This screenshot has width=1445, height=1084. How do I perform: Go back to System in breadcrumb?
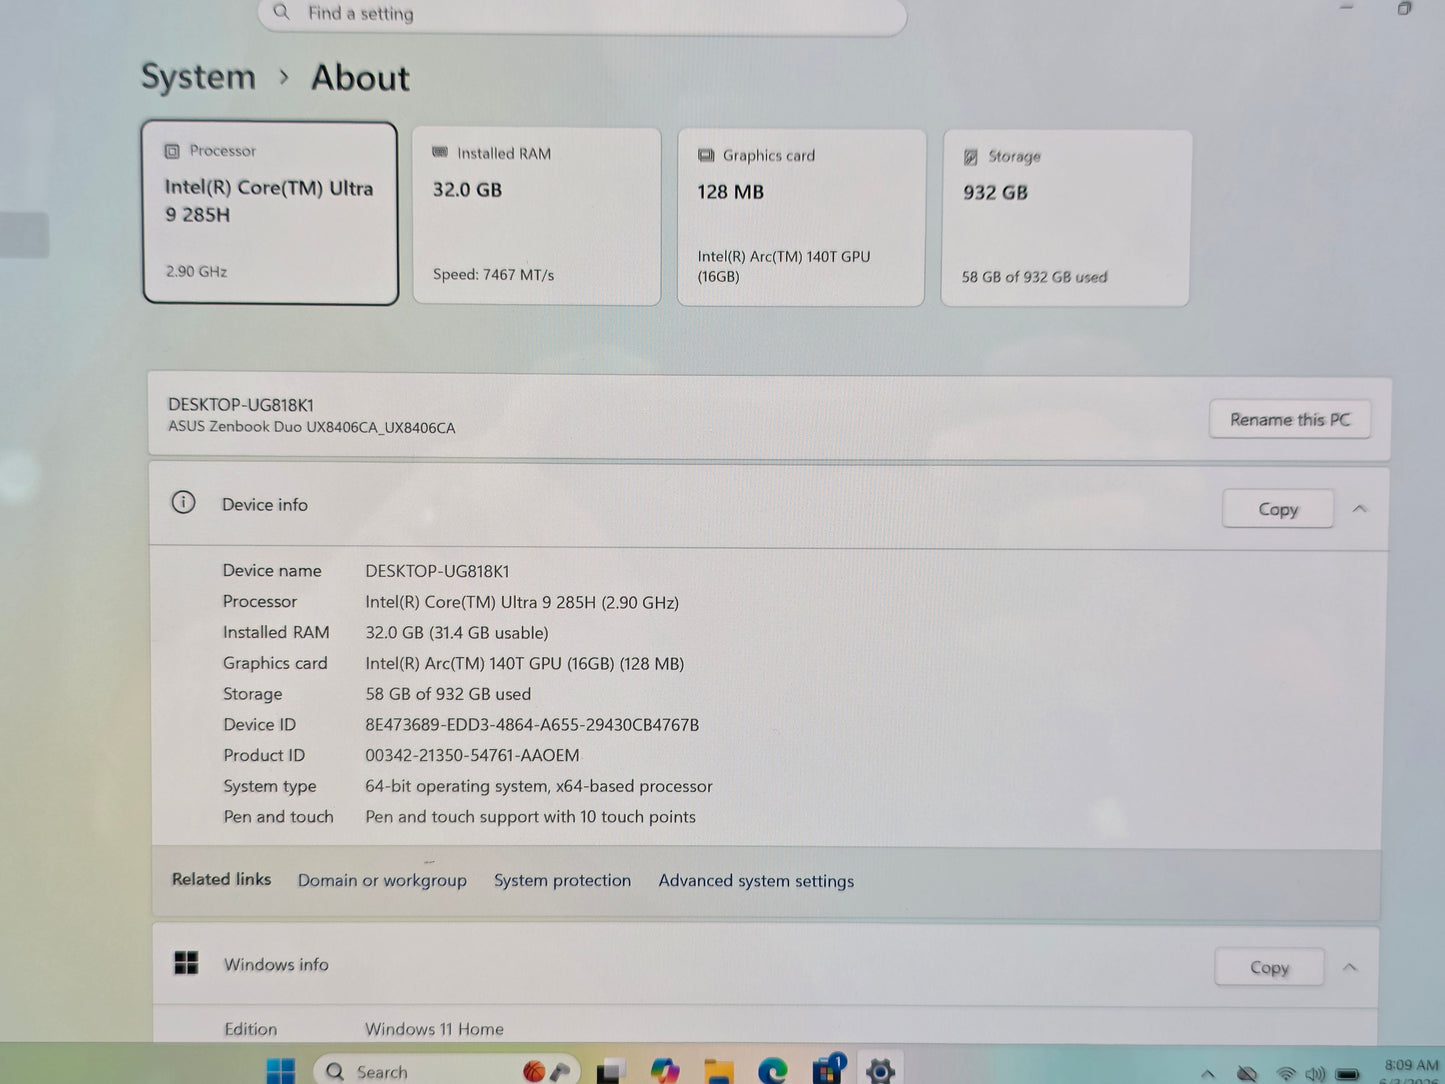198,77
